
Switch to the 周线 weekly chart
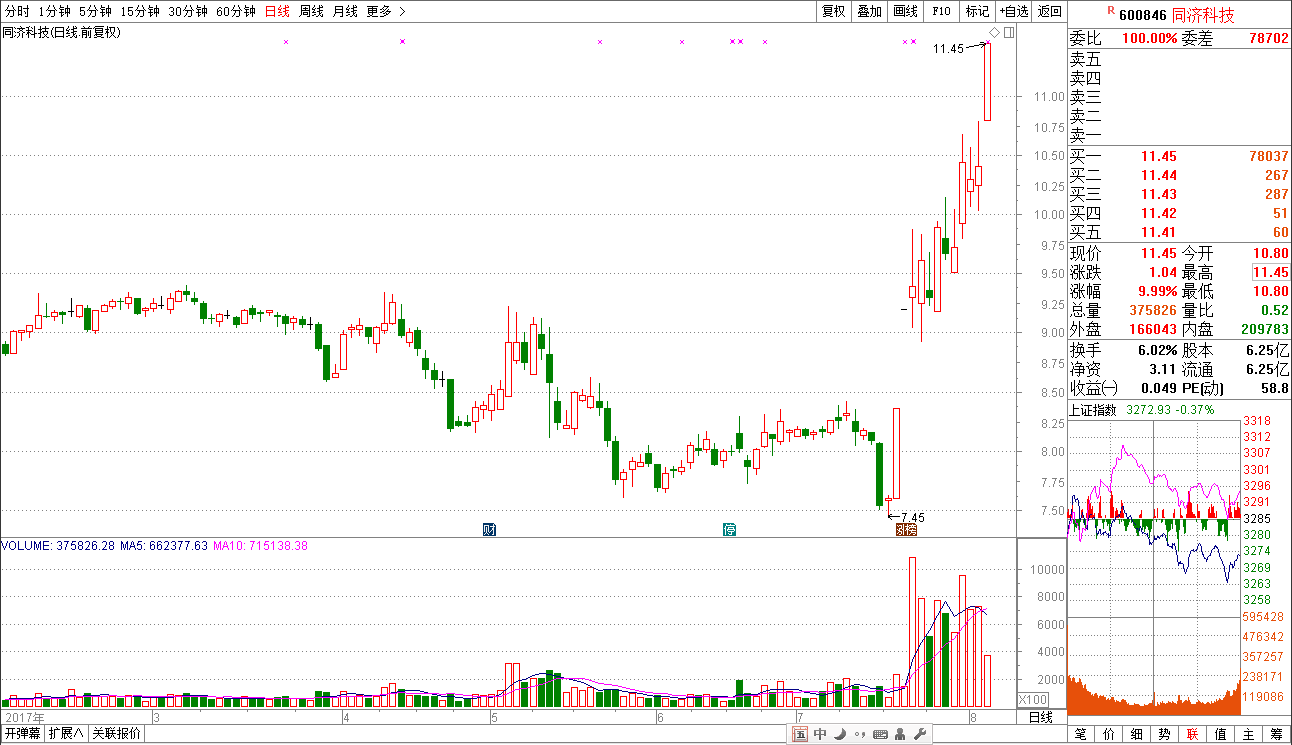[311, 11]
